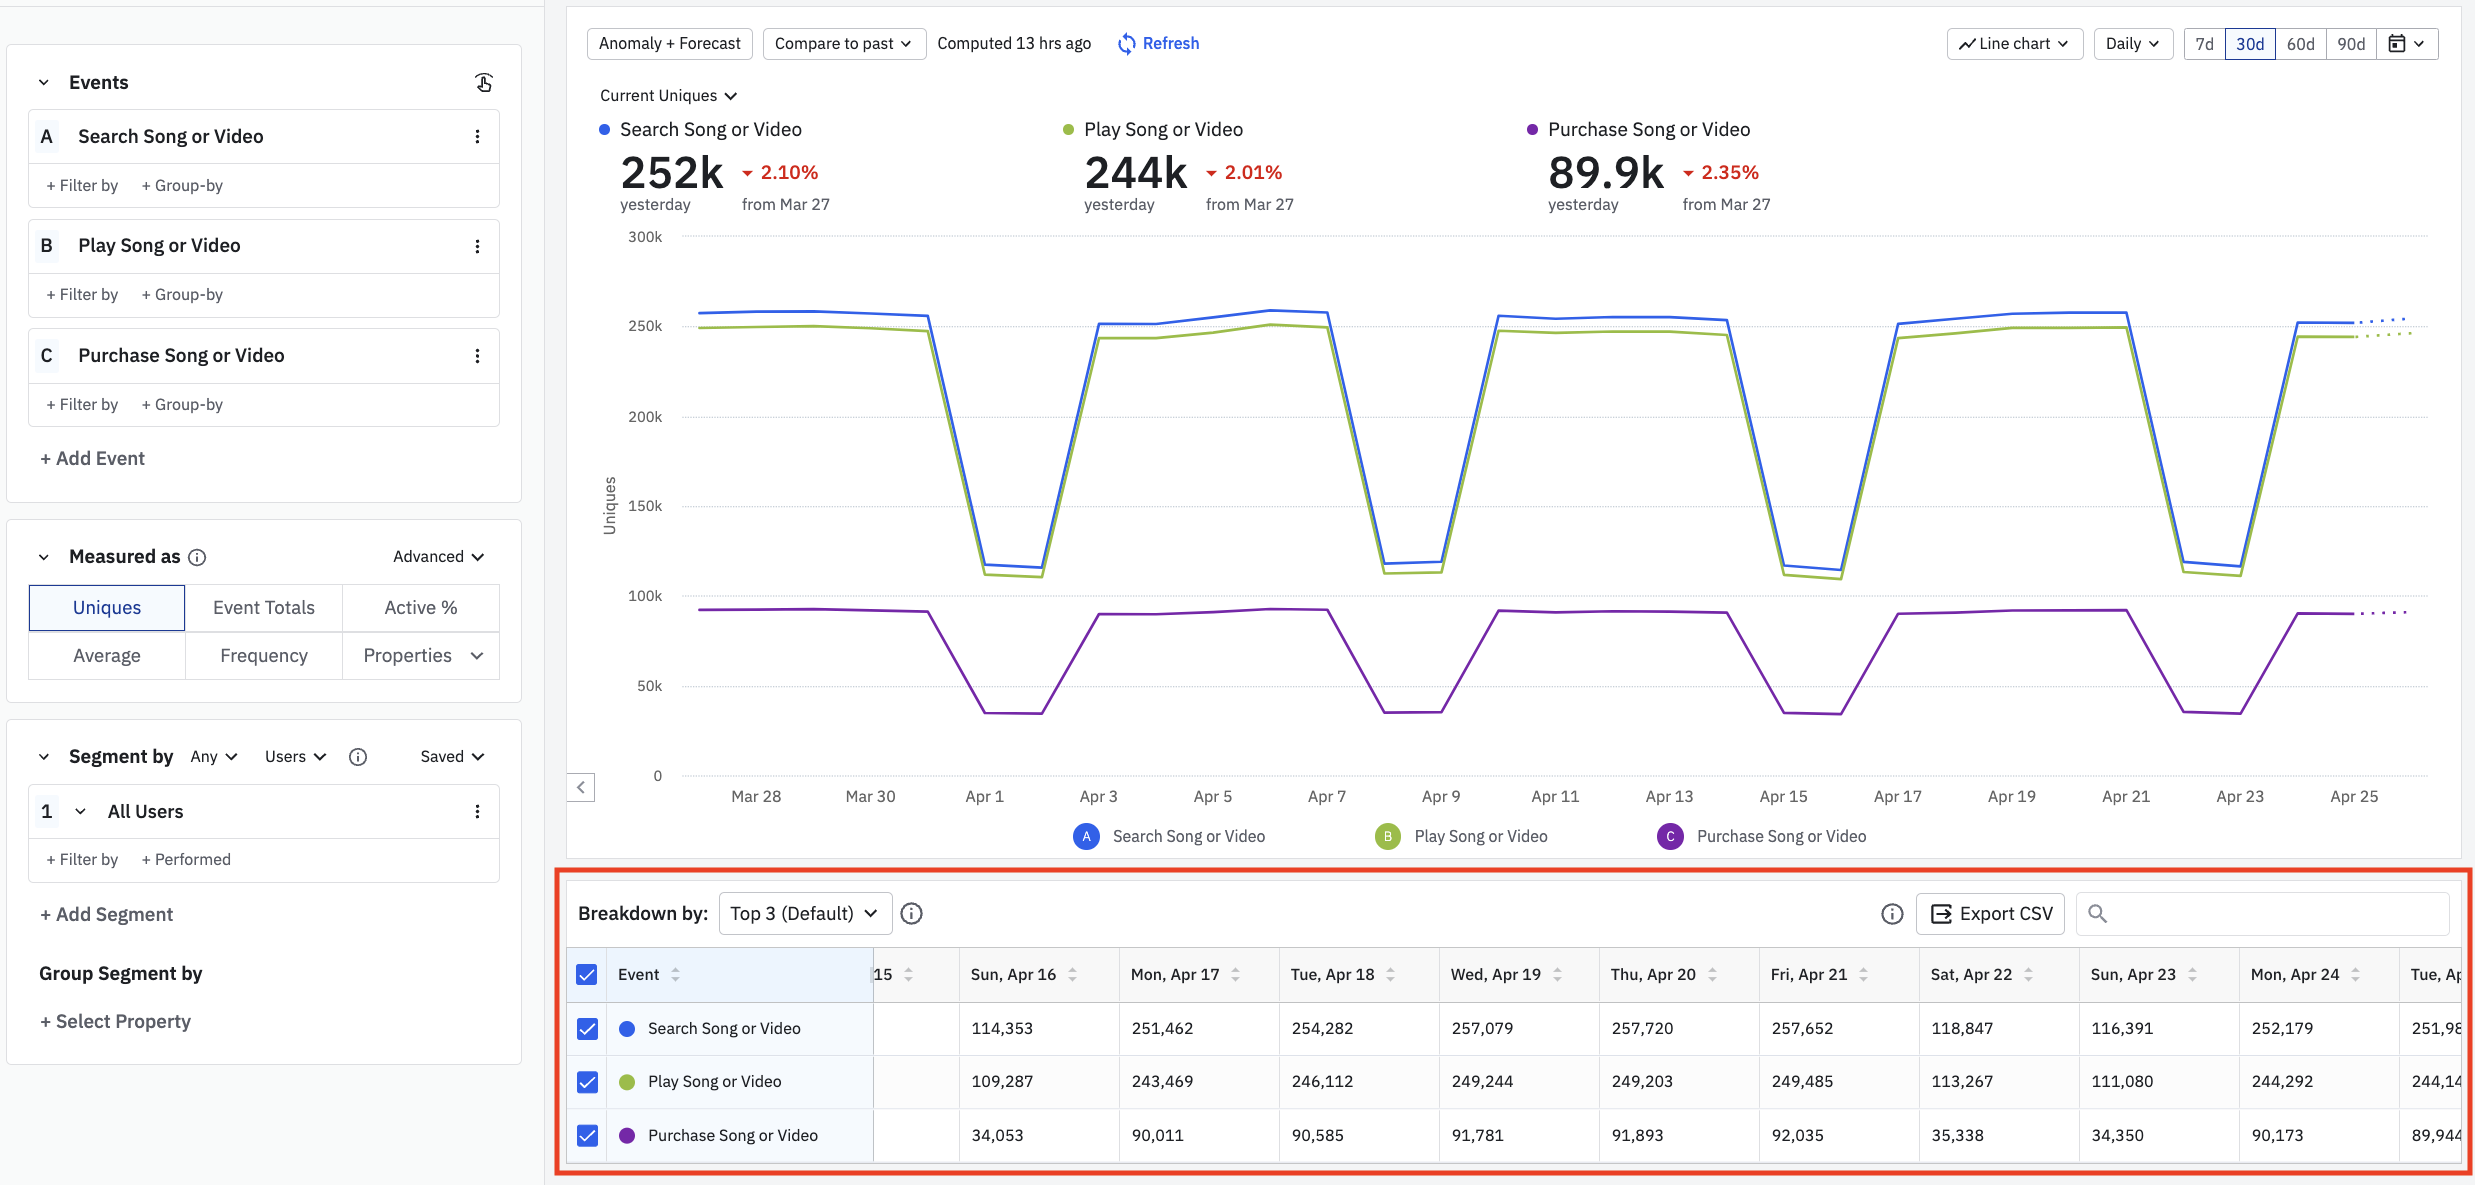
Task: Uncheck the Purchase Song or Video row checkbox
Action: 588,1136
